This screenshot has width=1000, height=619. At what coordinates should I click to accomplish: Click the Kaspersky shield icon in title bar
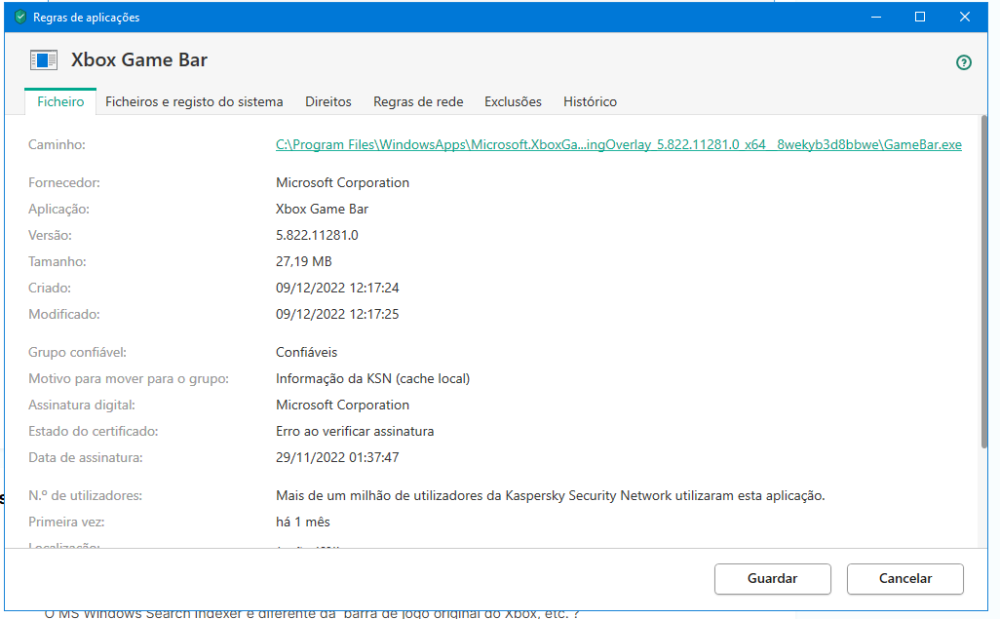20,17
